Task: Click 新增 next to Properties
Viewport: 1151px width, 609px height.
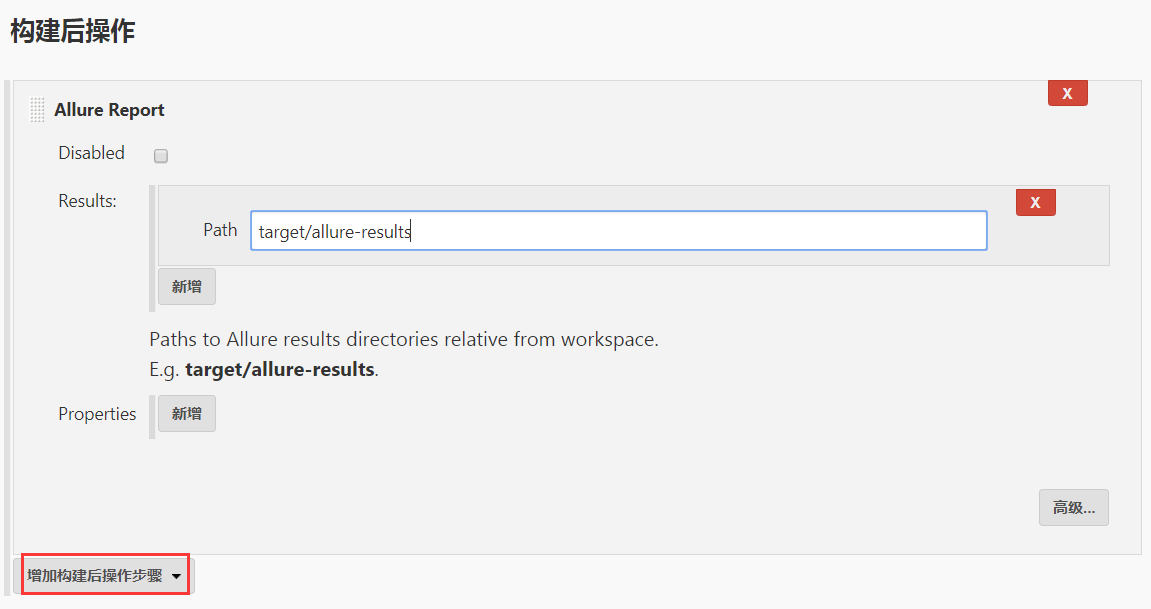Action: pyautogui.click(x=187, y=413)
